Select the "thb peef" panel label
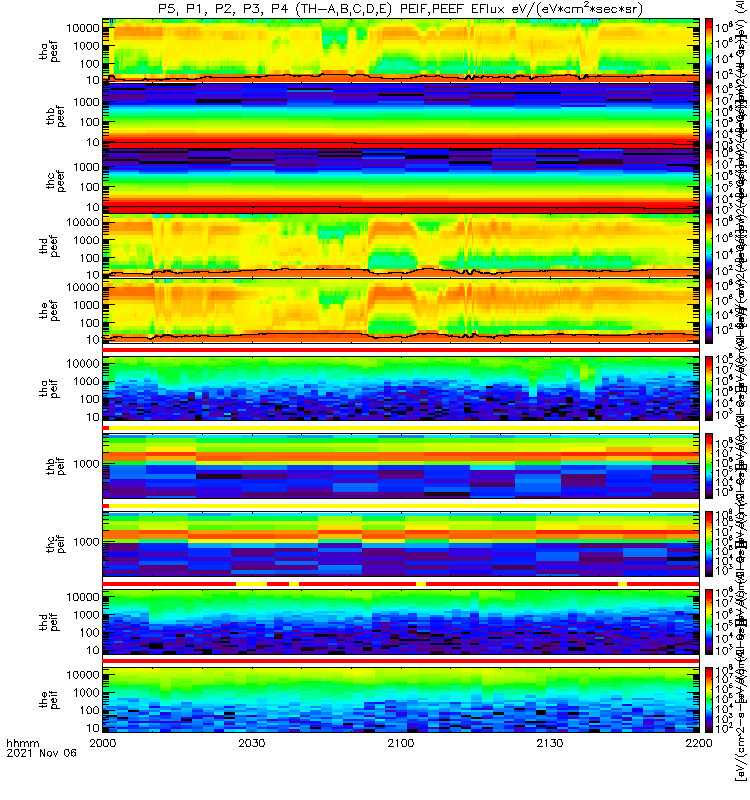This screenshot has height=800, width=750. tap(56, 116)
